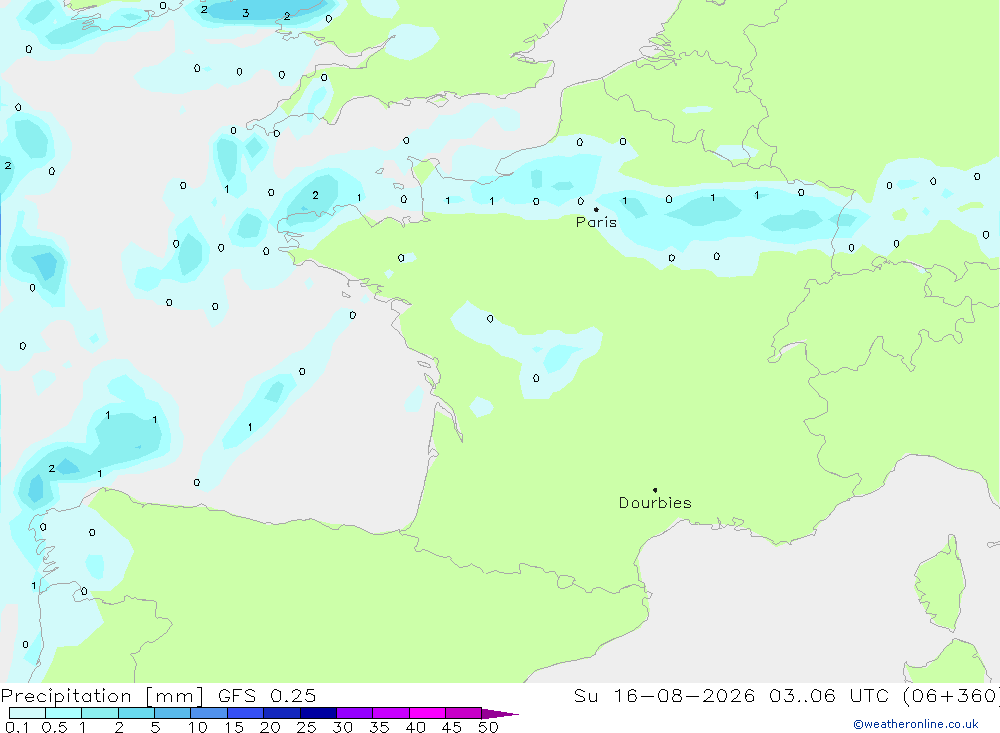Pick the 40–45 mm magenta legend swatch
This screenshot has width=1000, height=733.
click(427, 713)
